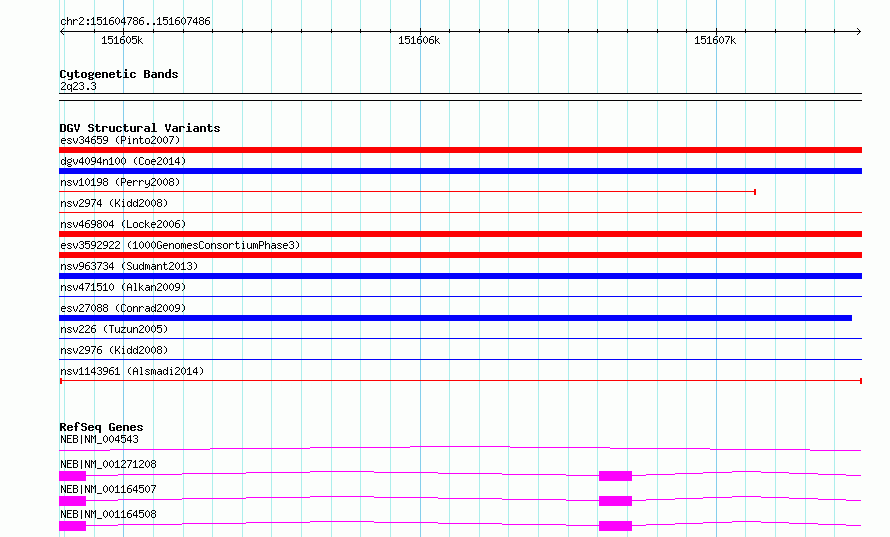Image resolution: width=890 pixels, height=537 pixels.
Task: Open the nsv2974 (Kidd2008) variant label
Action: pos(114,203)
